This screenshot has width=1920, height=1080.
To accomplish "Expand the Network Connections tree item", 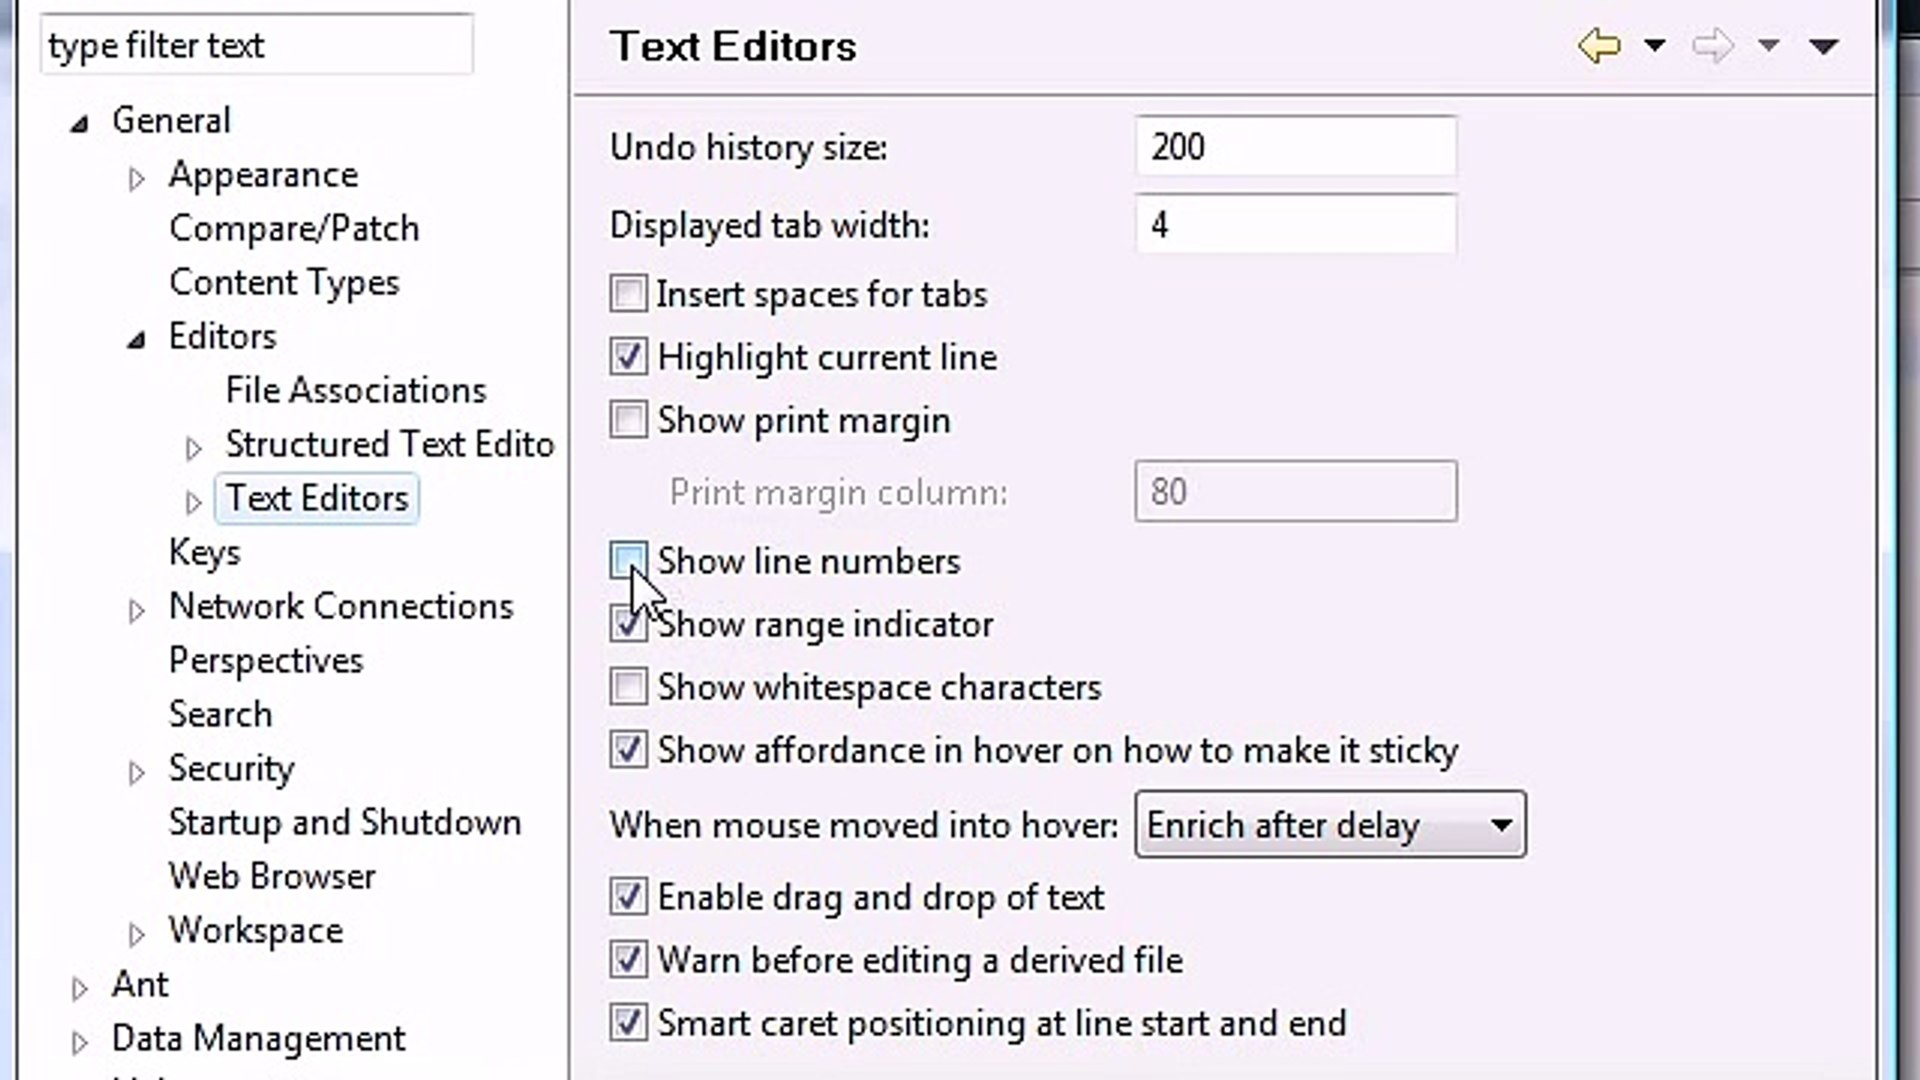I will (136, 607).
